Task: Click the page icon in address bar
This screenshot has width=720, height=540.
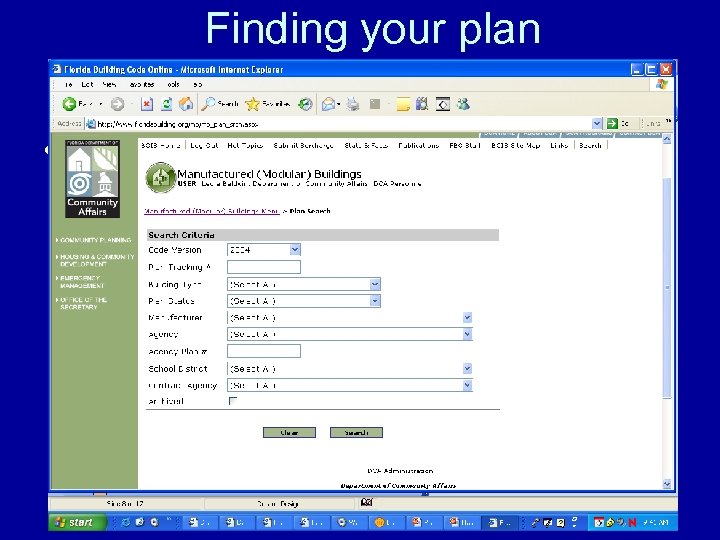Action: pos(91,124)
